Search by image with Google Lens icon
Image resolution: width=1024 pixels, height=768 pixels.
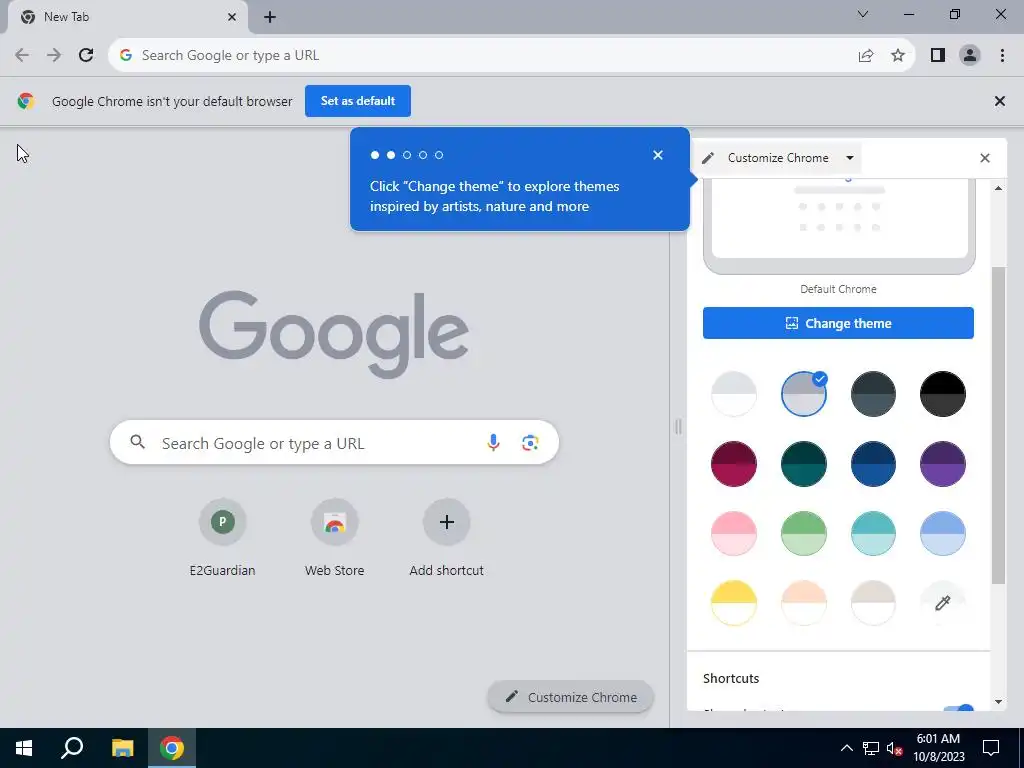pyautogui.click(x=530, y=443)
